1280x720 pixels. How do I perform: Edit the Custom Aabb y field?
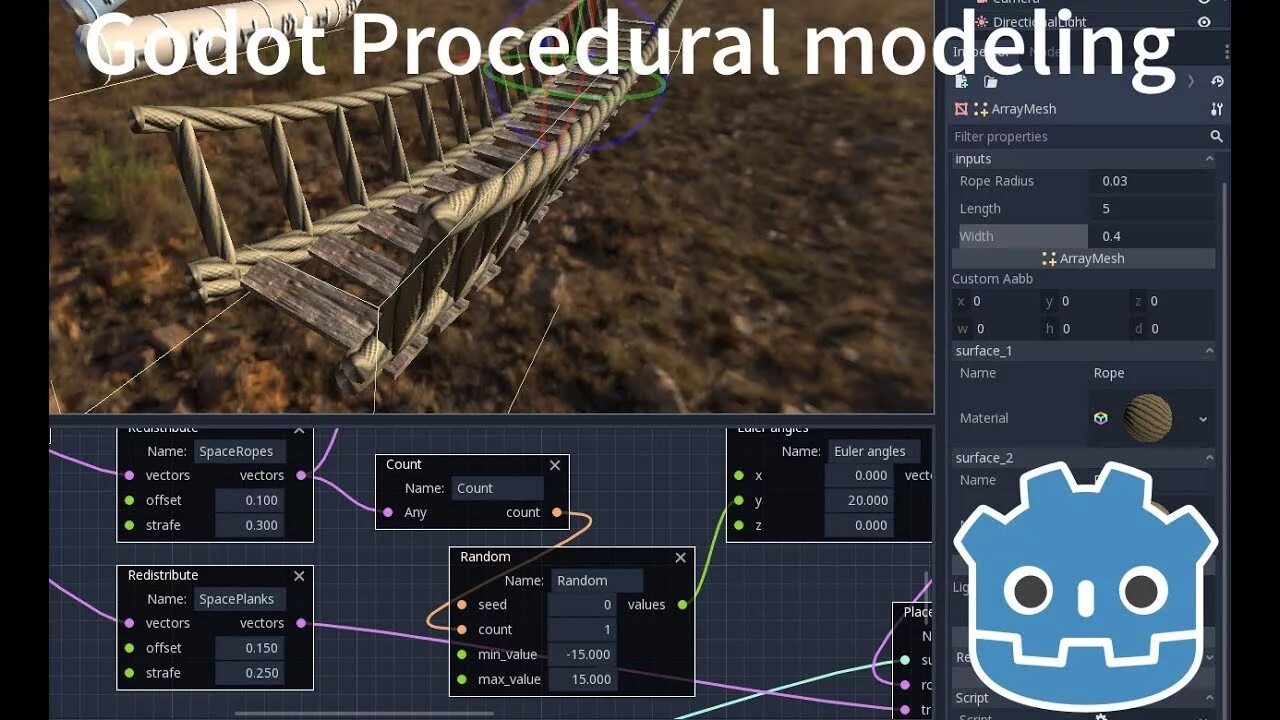pyautogui.click(x=1084, y=301)
